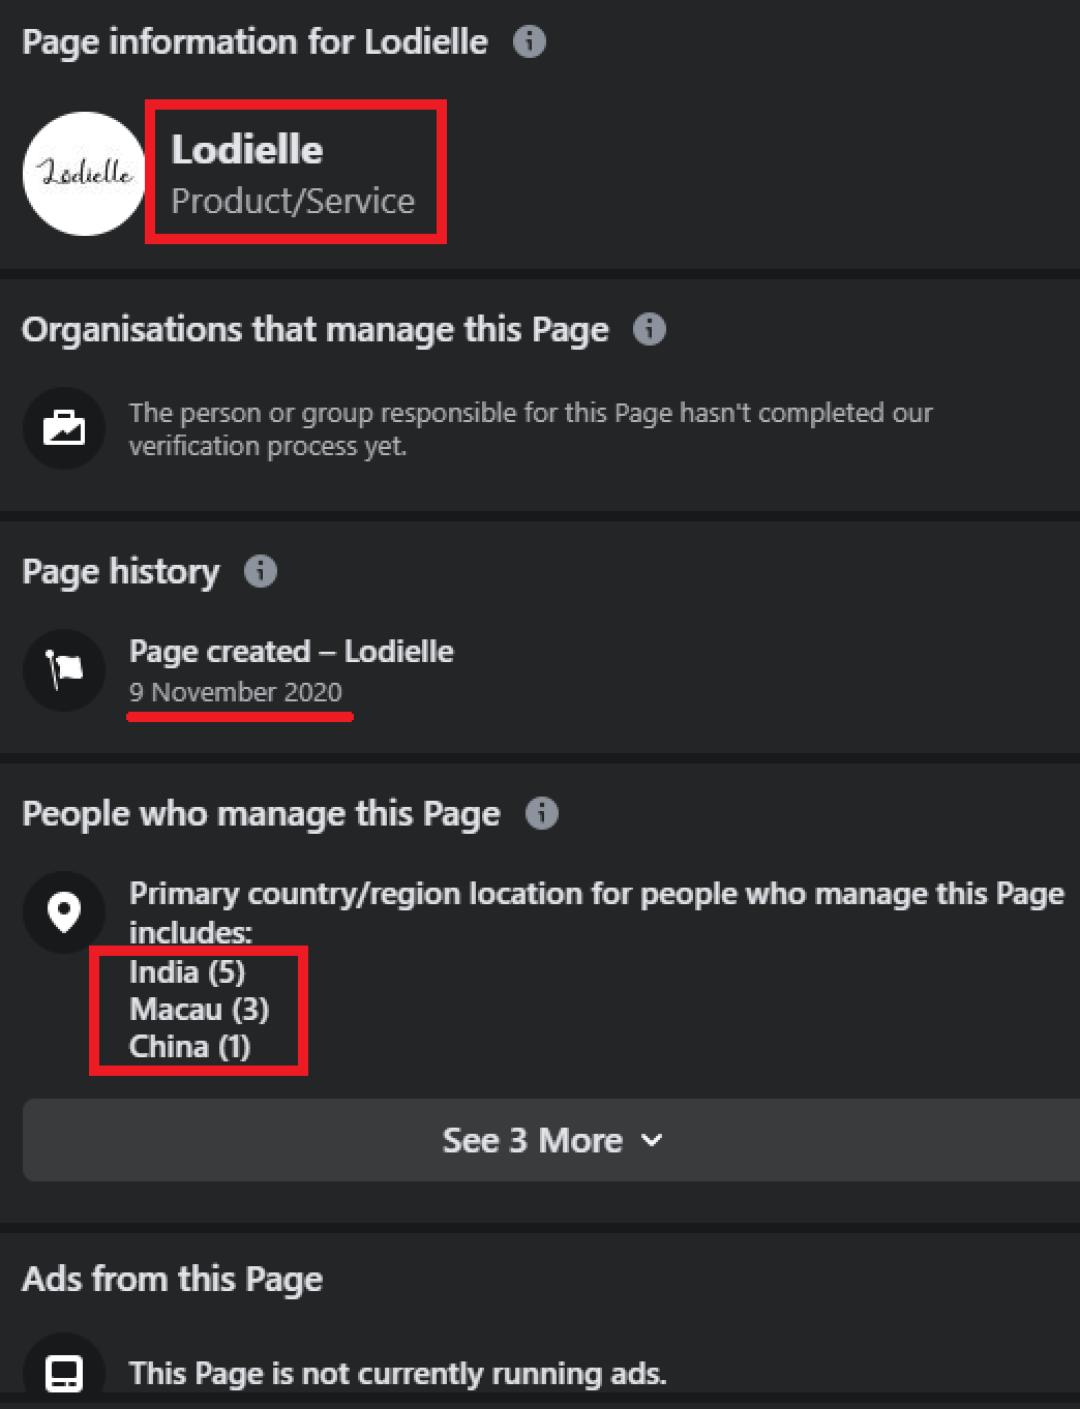
Task: Click the ads monitor icon
Action: point(64,1372)
